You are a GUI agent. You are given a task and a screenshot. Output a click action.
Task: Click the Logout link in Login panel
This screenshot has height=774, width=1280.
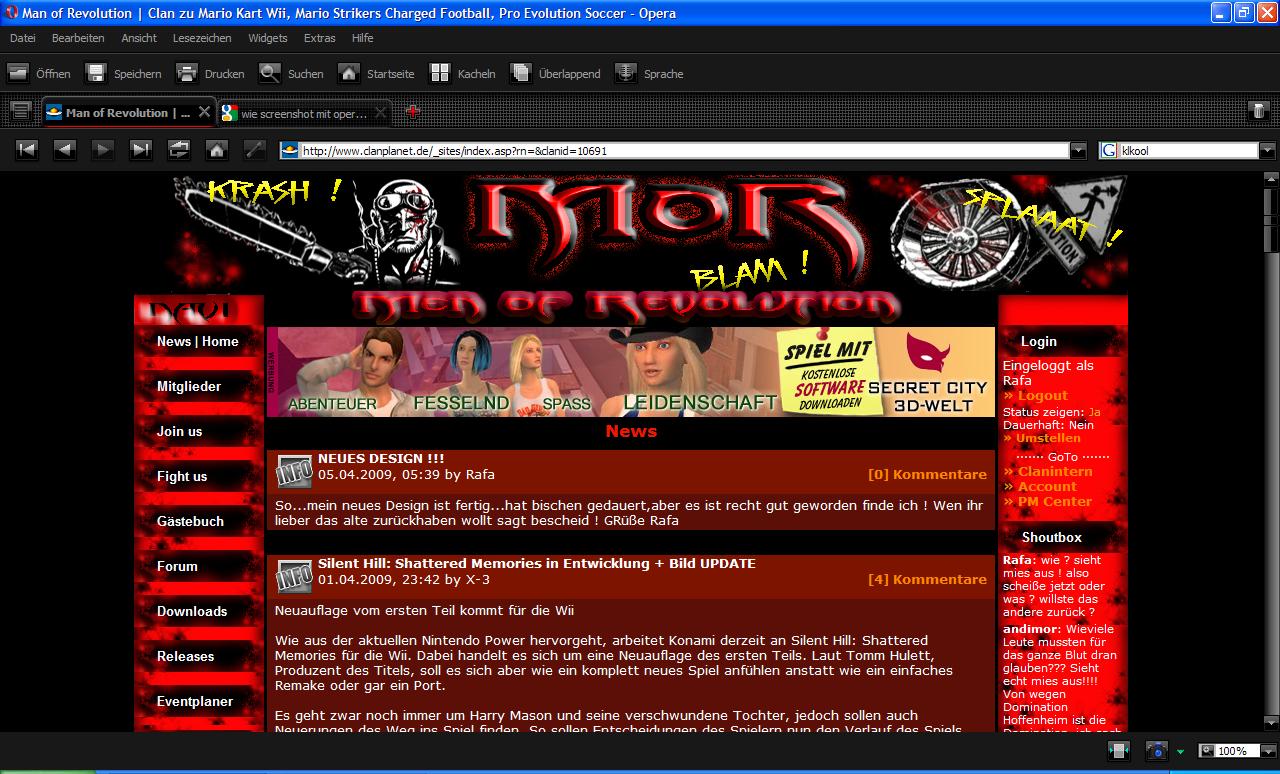click(x=1042, y=396)
